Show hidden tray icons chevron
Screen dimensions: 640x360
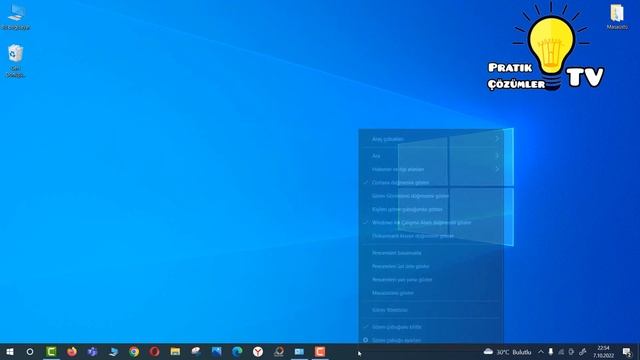(541, 352)
